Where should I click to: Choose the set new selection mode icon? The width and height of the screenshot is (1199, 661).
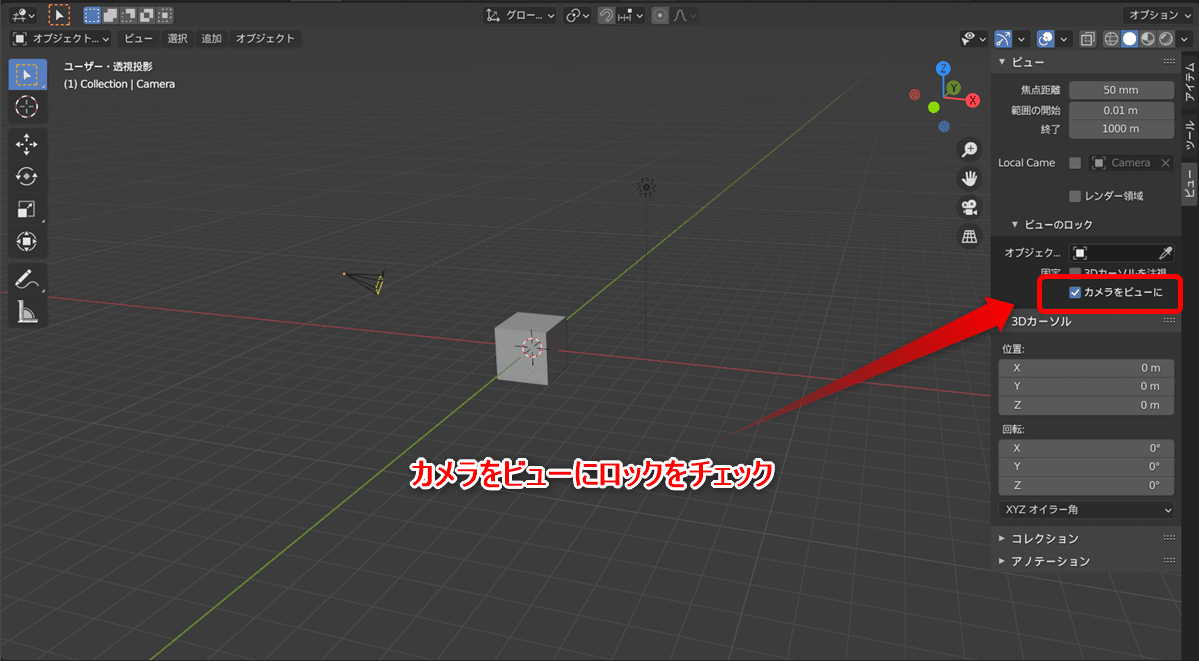click(x=92, y=15)
